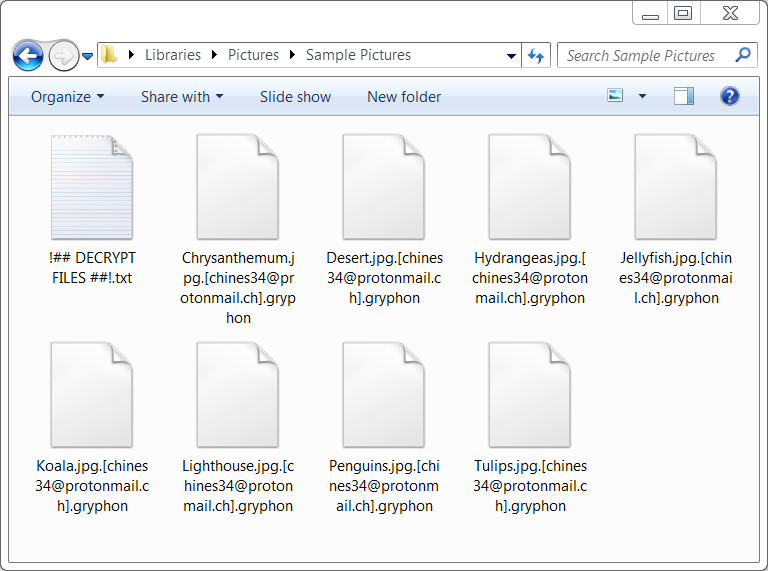Viewport: 768px width, 571px height.
Task: Click the Hydrangeas.jpg.[chines34@protonmail.ch].gryphon name label
Action: (x=530, y=278)
